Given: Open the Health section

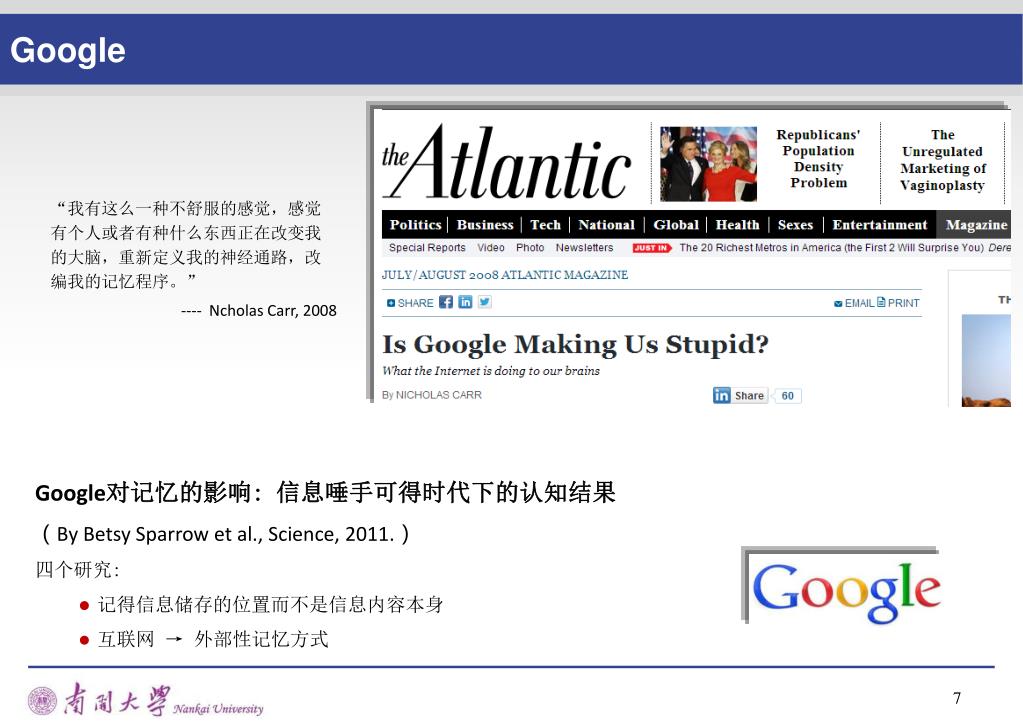Looking at the screenshot, I should click(737, 224).
